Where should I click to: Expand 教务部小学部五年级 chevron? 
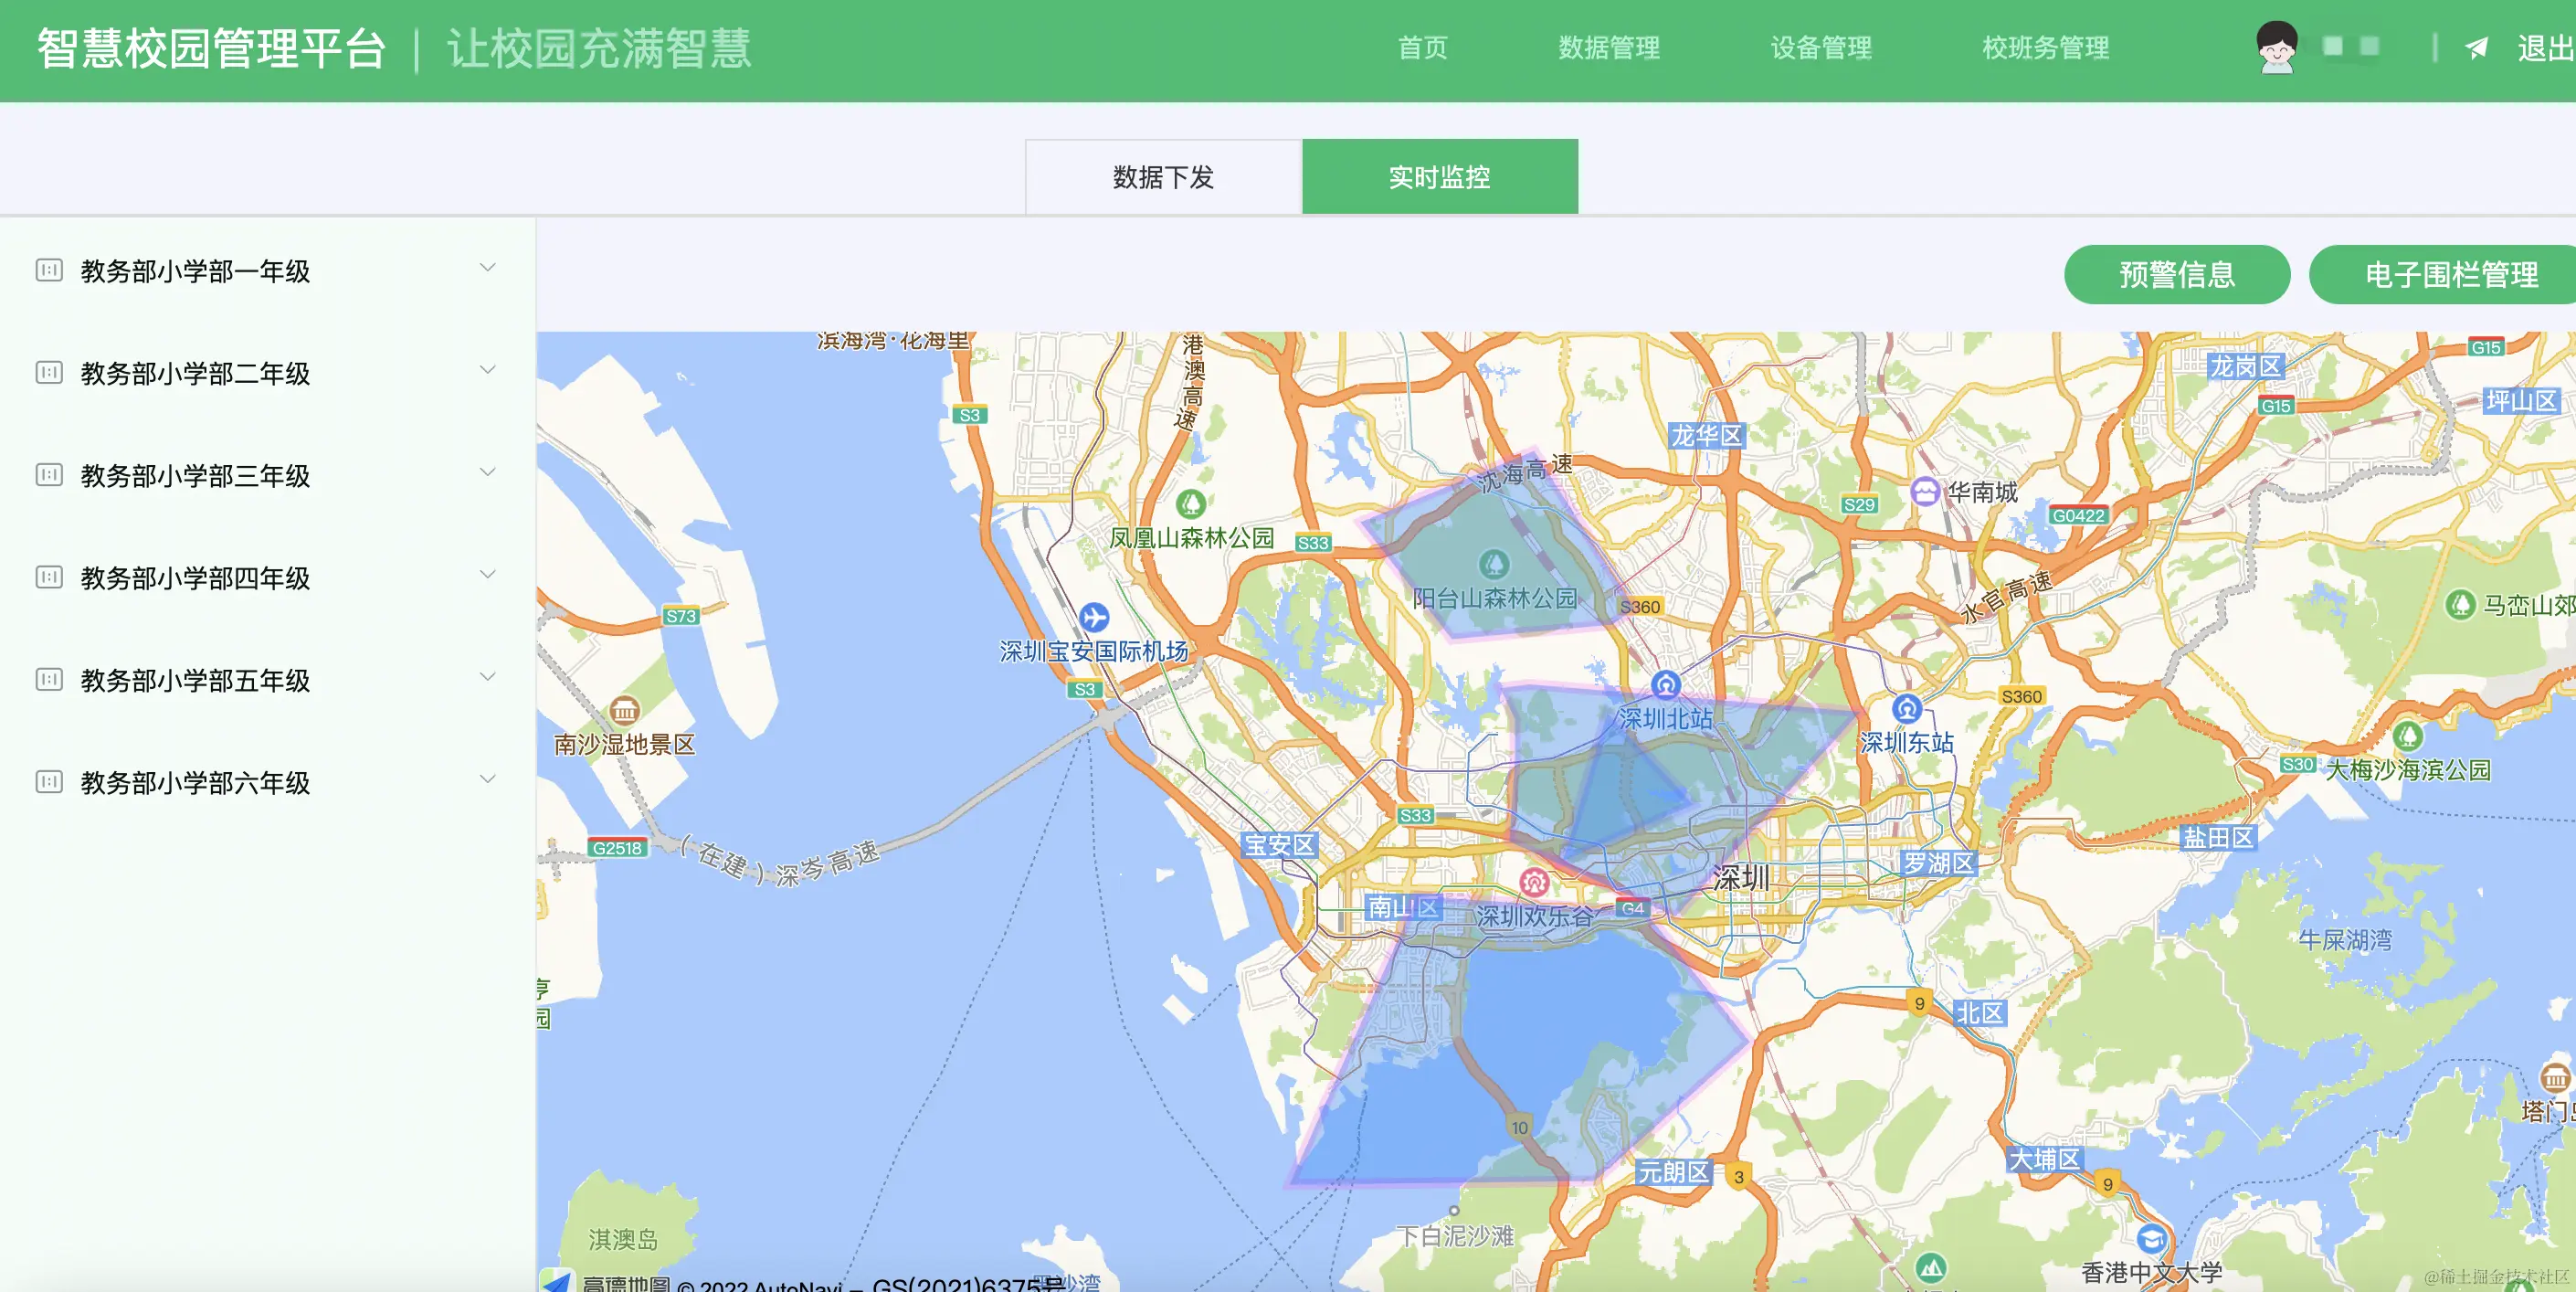[x=487, y=677]
